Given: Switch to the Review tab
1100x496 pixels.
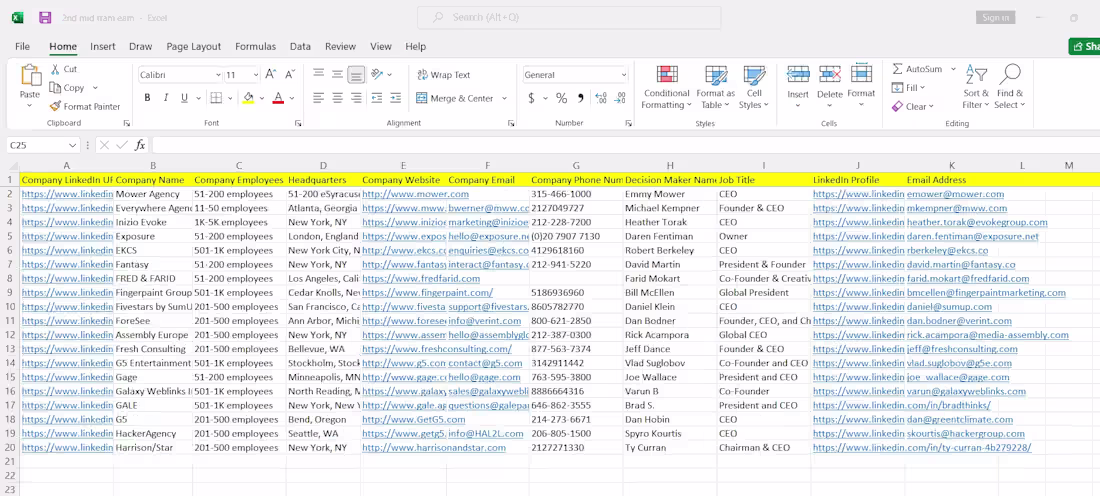Looking at the screenshot, I should (x=340, y=46).
